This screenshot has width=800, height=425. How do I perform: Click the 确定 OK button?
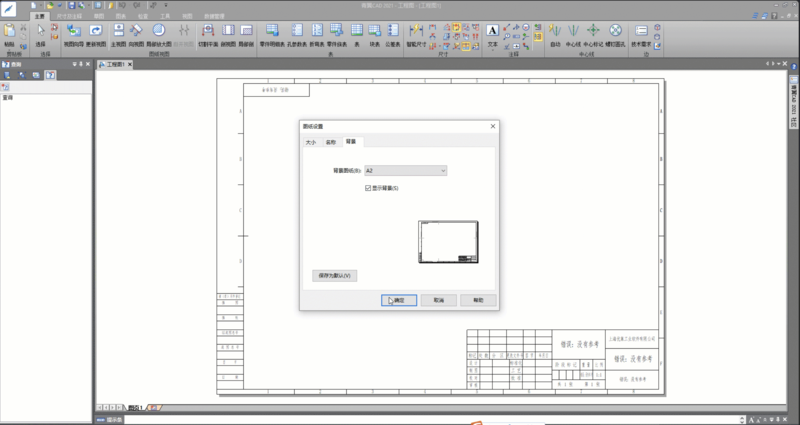point(399,299)
